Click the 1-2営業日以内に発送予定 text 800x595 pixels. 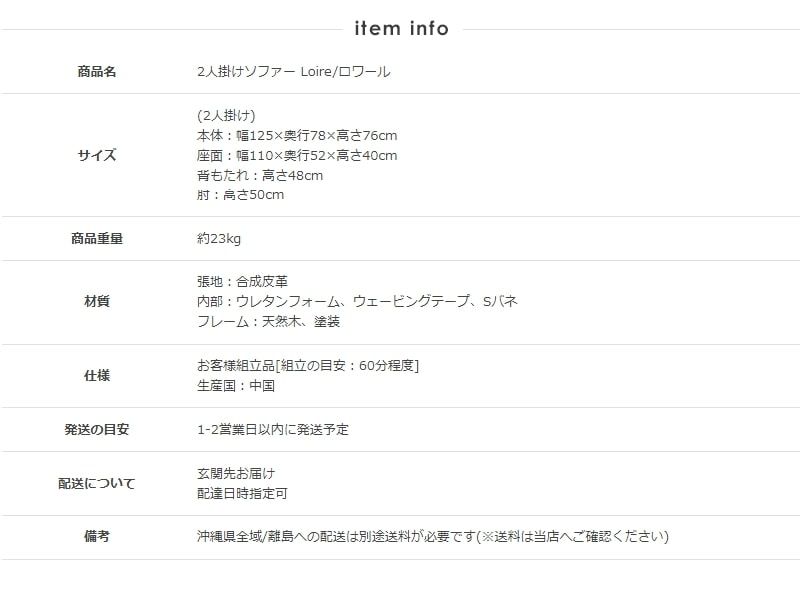273,430
